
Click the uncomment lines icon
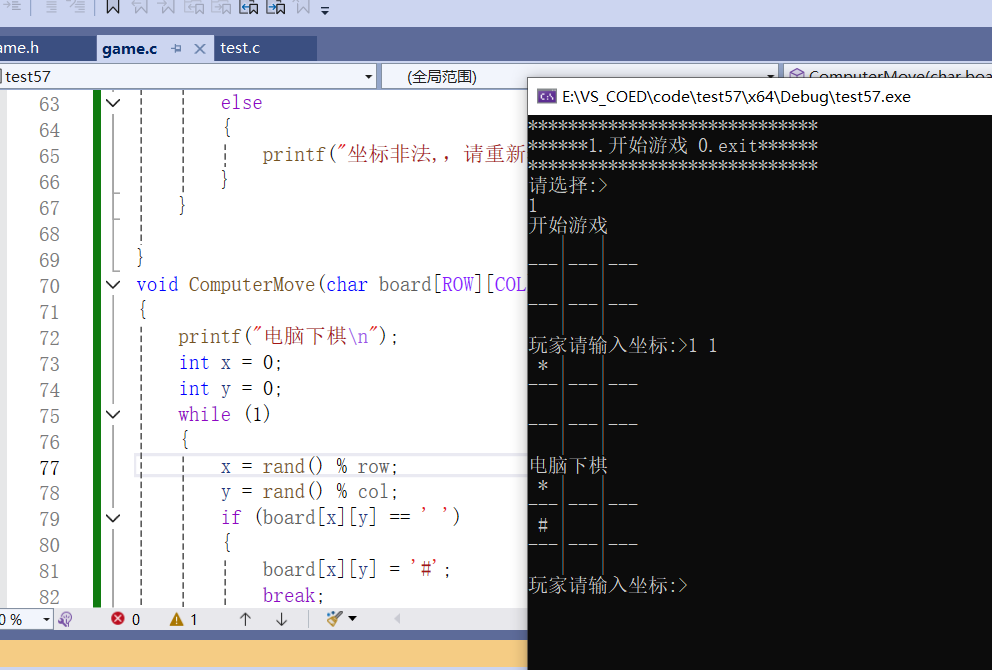(x=77, y=7)
